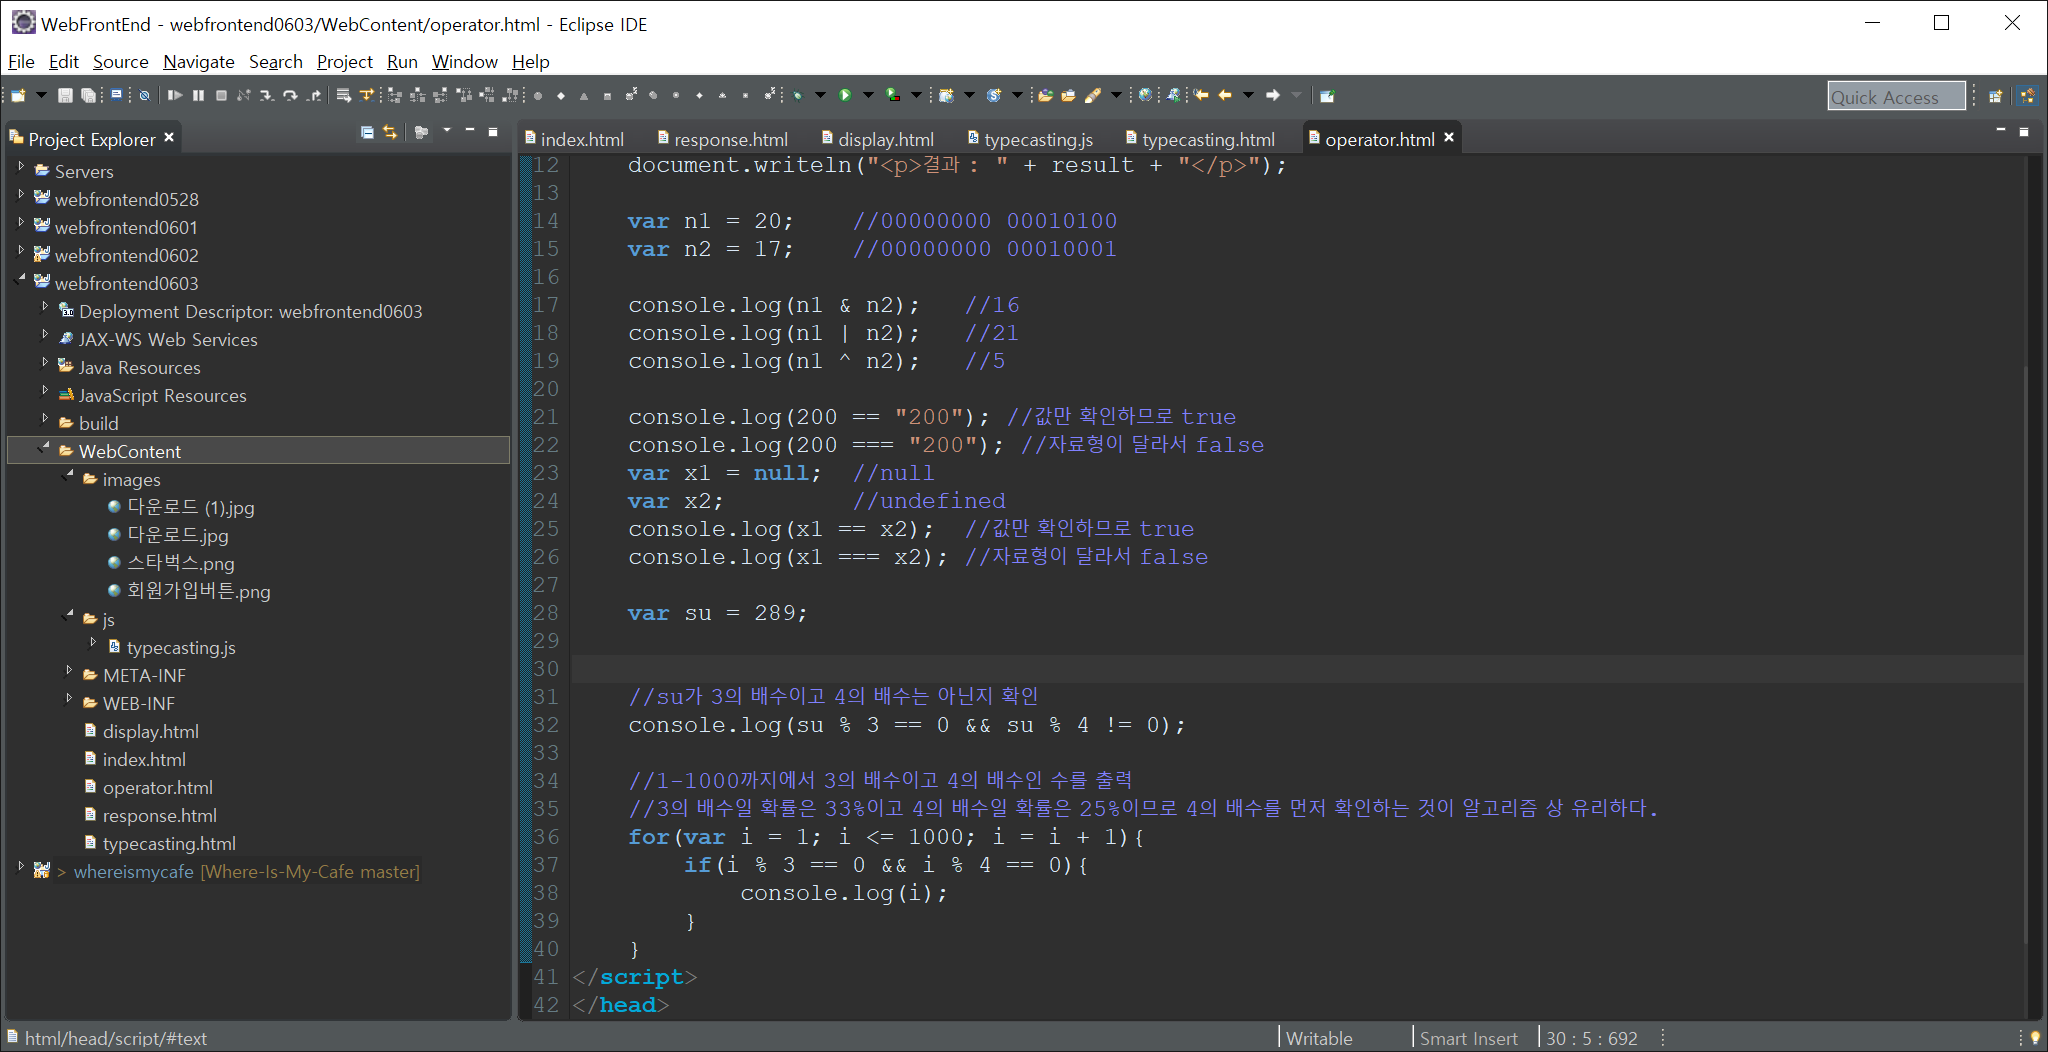Click the Java EE perspective icon
Image resolution: width=2048 pixels, height=1052 pixels.
[x=2027, y=96]
